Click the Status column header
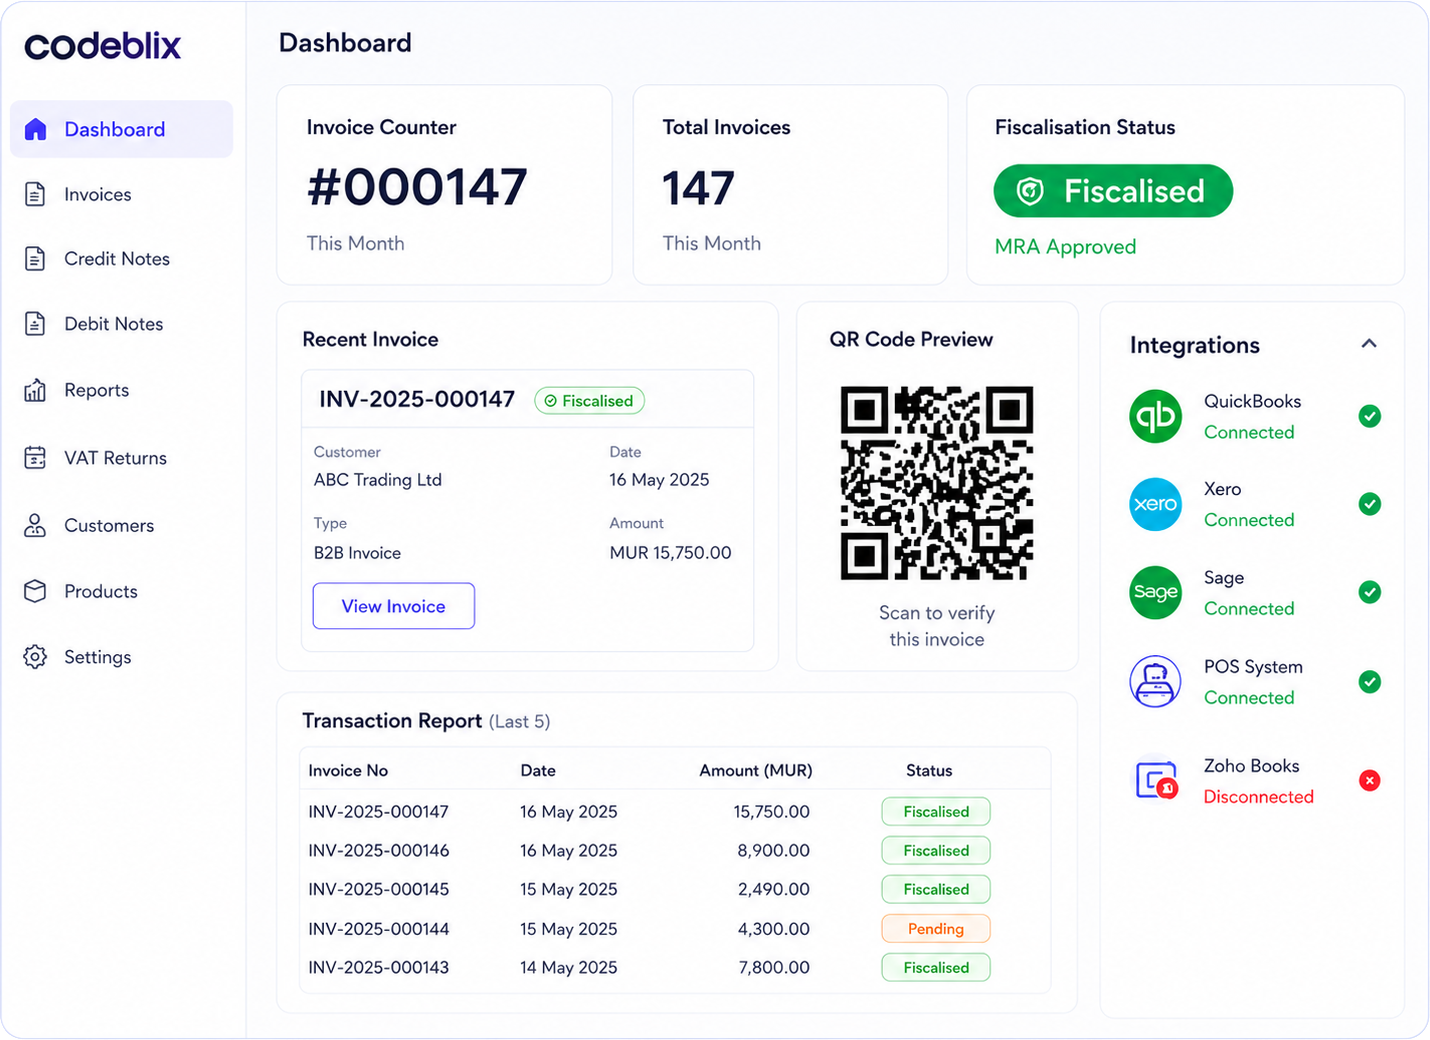 (929, 771)
